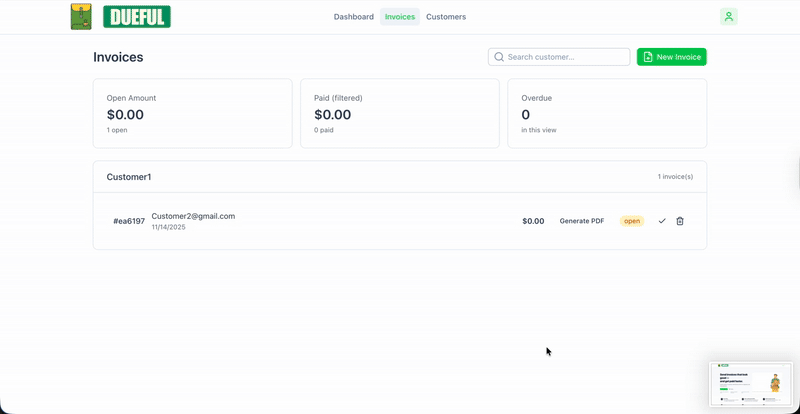Click the Invoices page heading
800x414 pixels.
coord(118,57)
